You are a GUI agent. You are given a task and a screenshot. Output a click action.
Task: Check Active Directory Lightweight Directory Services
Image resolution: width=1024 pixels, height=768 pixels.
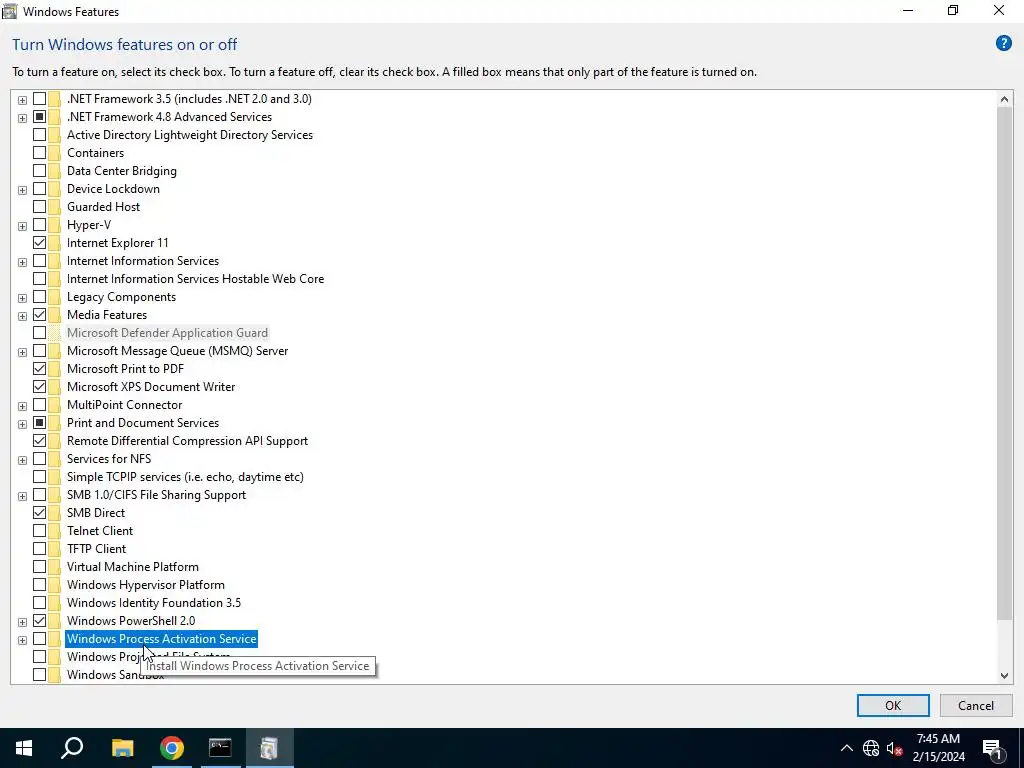(x=39, y=135)
